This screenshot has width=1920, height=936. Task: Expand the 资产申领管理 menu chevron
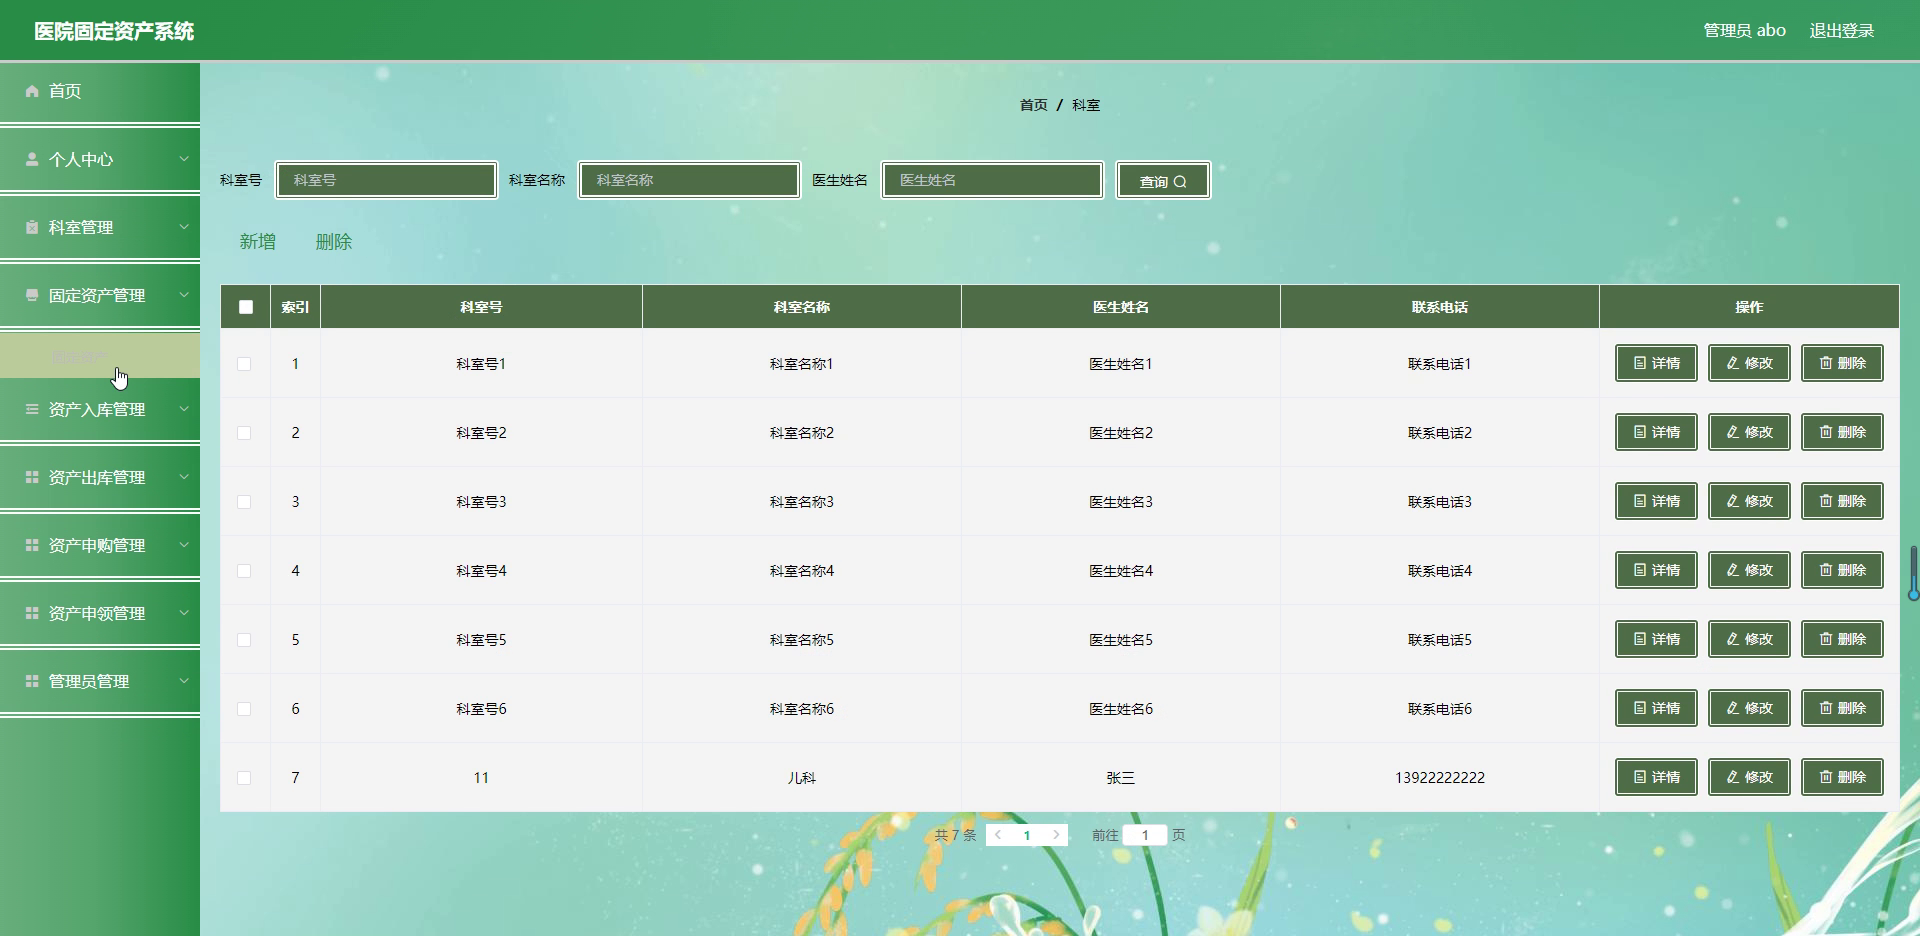(184, 612)
